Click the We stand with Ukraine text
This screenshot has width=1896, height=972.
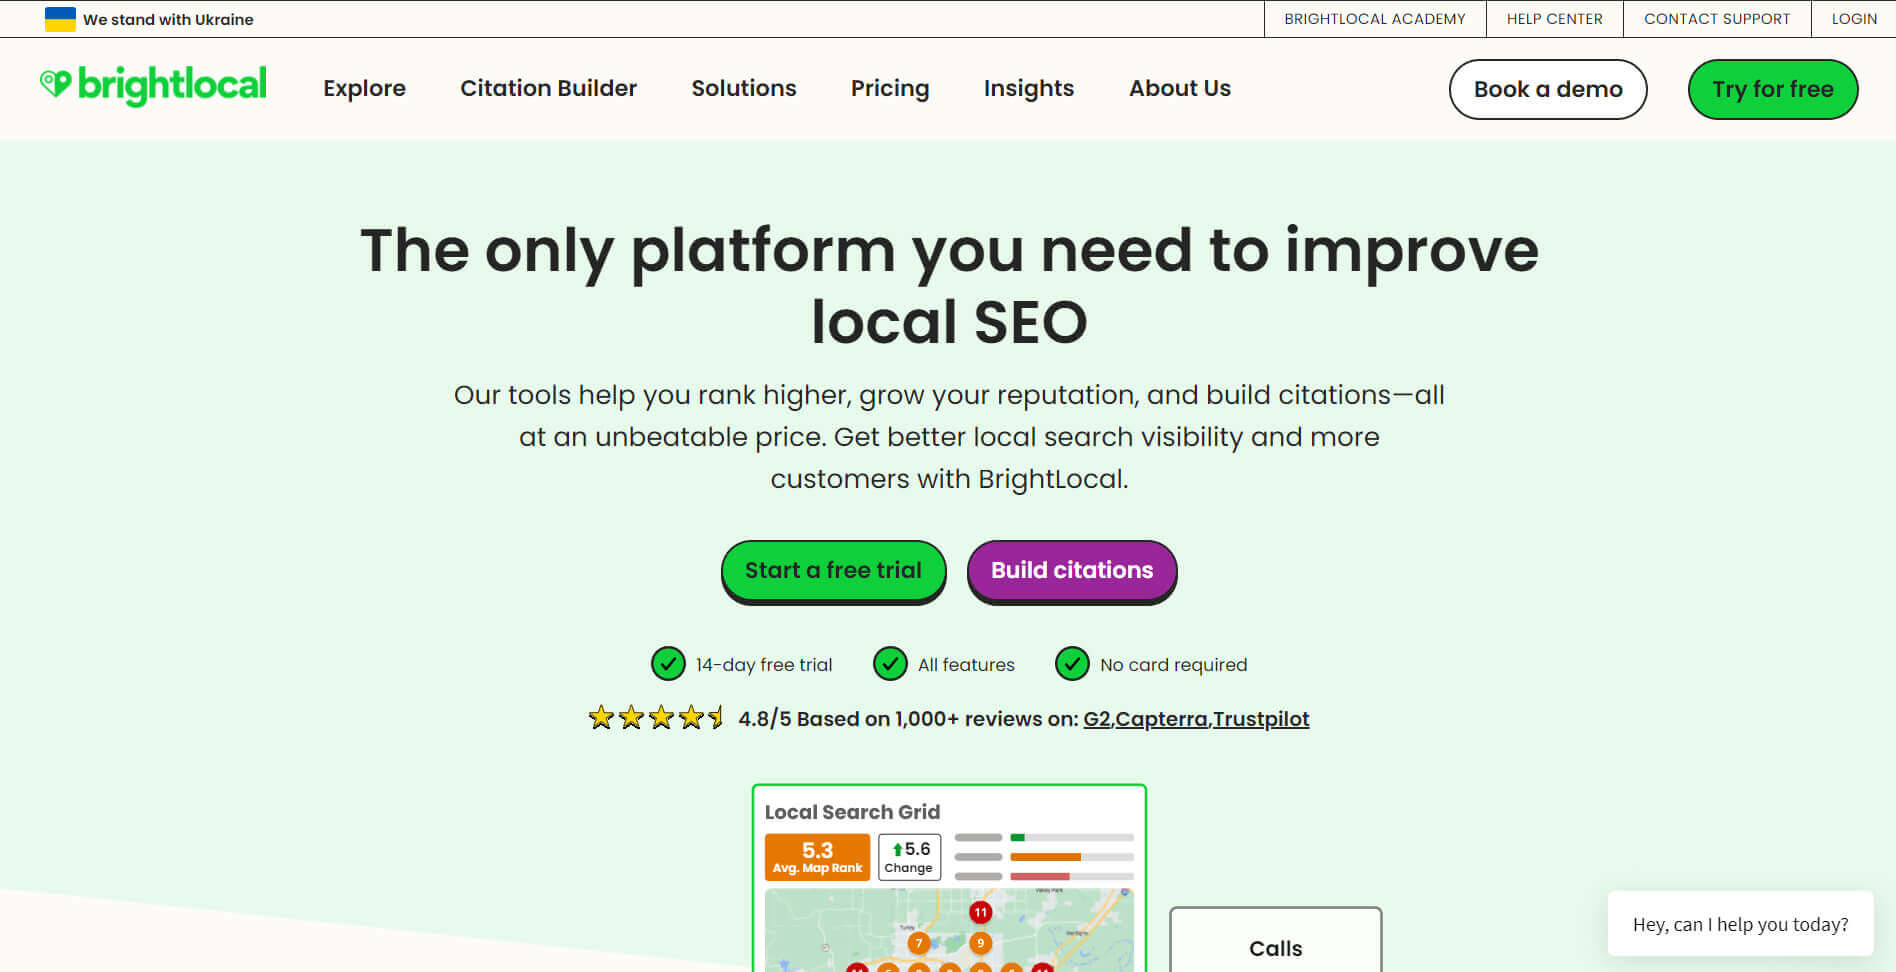coord(168,19)
